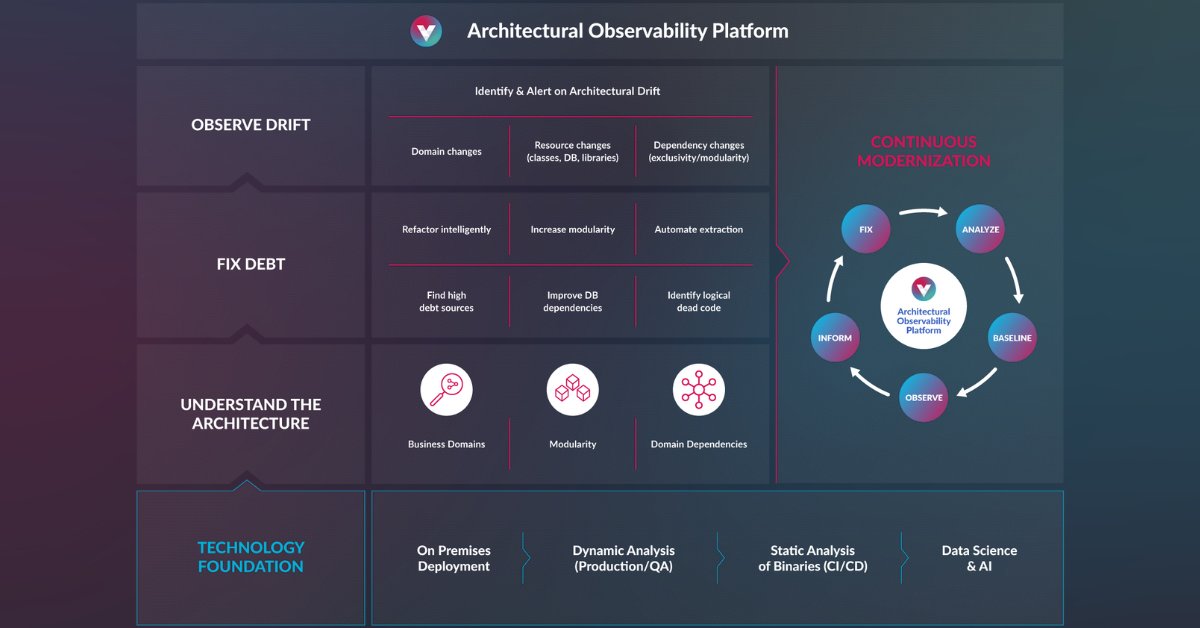Select the central Architectural Observability Platform badge
The width and height of the screenshot is (1200, 628).
point(923,305)
